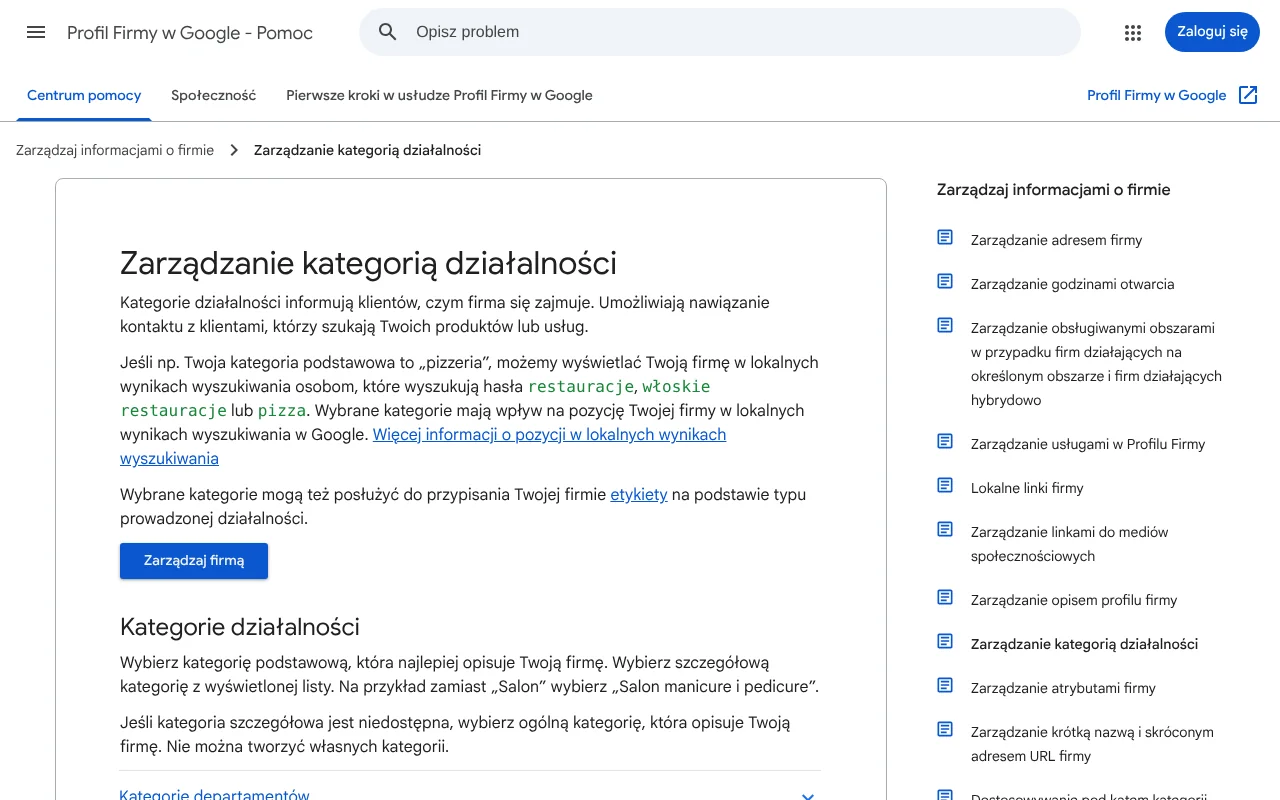Click the article icon beside Zarządzanie godzinami otwarcia
The height and width of the screenshot is (800, 1280).
(945, 282)
